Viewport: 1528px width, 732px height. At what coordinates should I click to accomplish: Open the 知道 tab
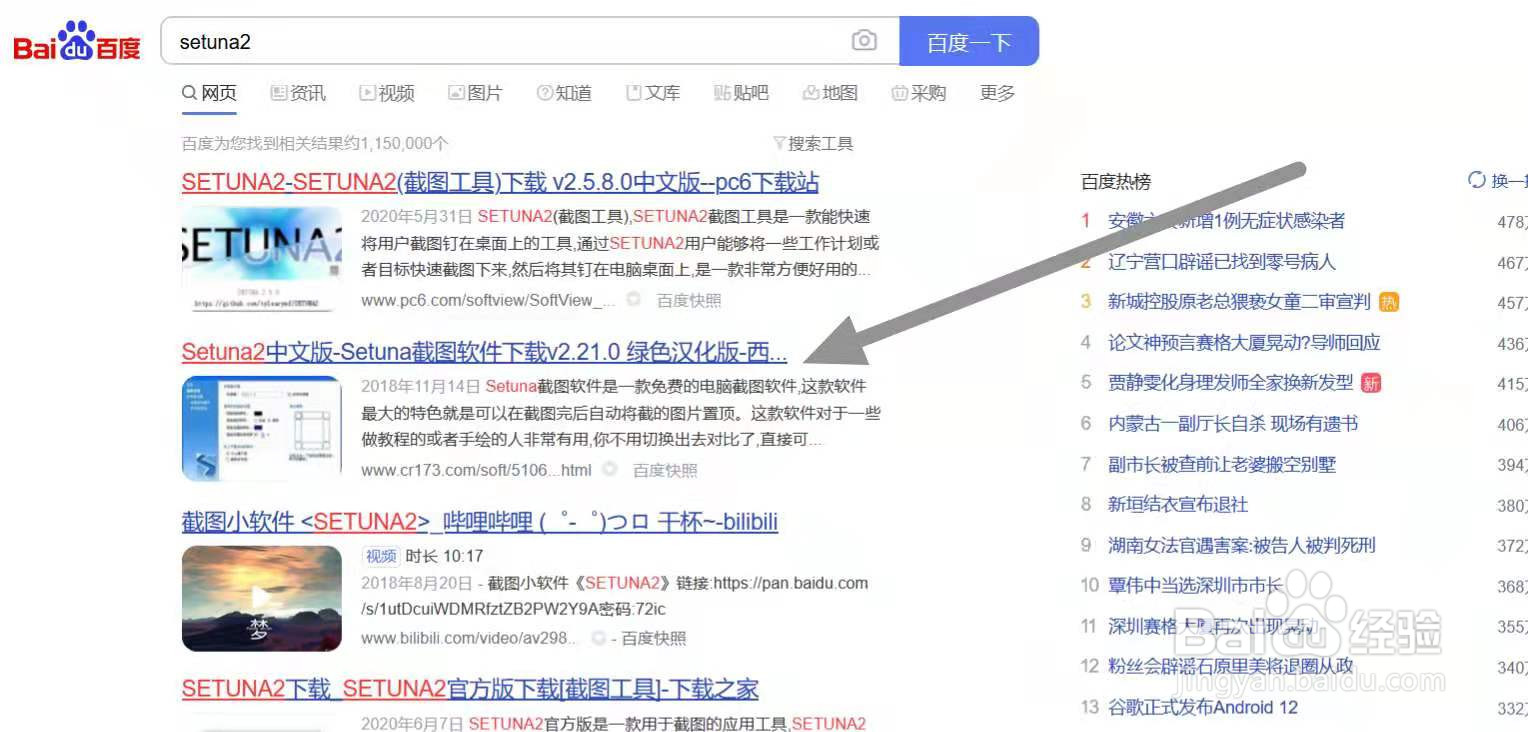coord(564,93)
